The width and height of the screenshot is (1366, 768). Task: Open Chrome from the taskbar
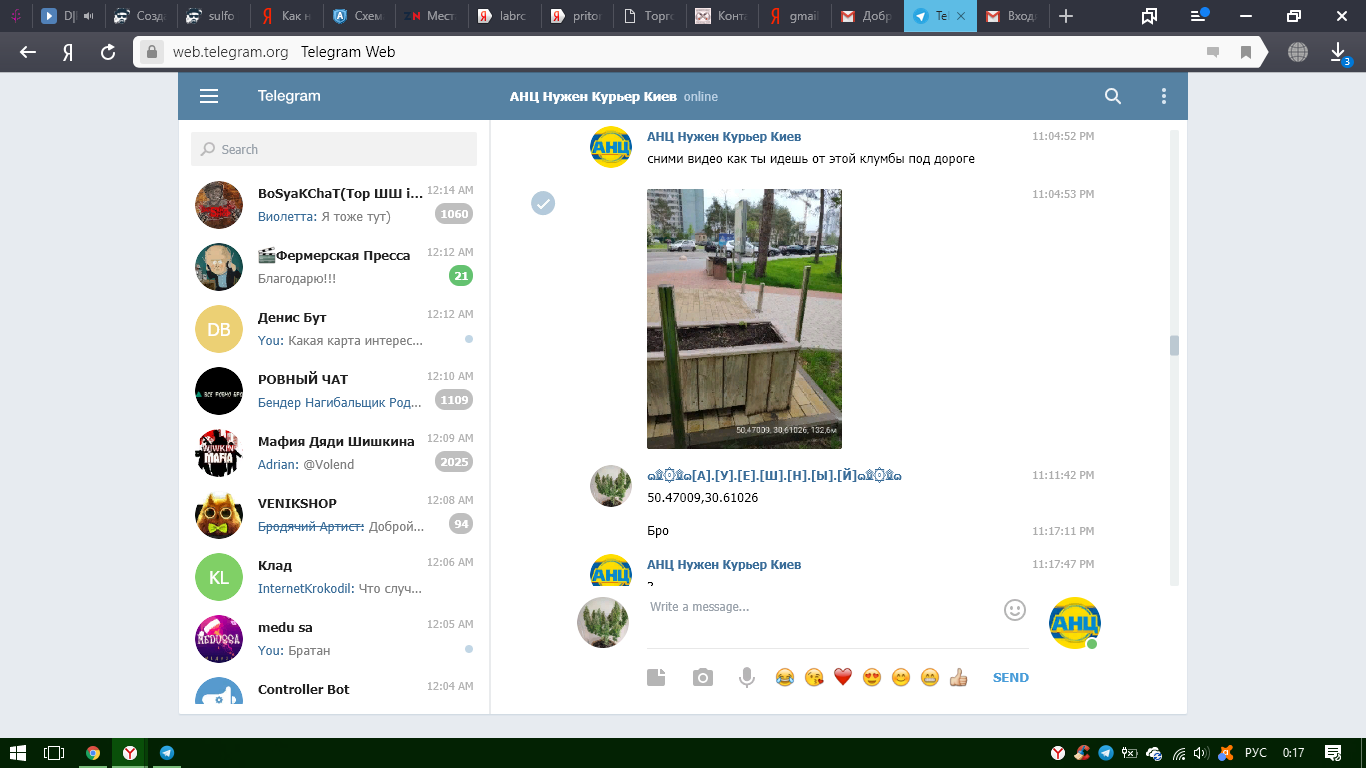pyautogui.click(x=93, y=753)
